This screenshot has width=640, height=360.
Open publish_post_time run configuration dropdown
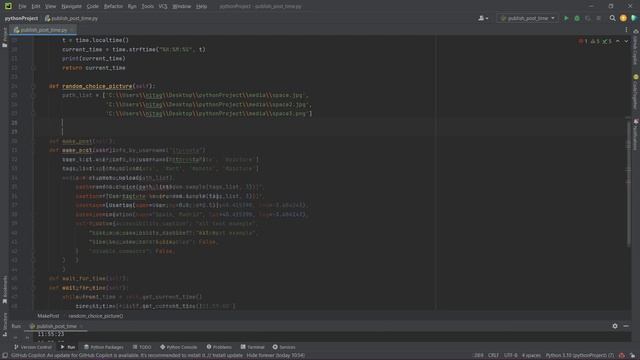[x=527, y=18]
